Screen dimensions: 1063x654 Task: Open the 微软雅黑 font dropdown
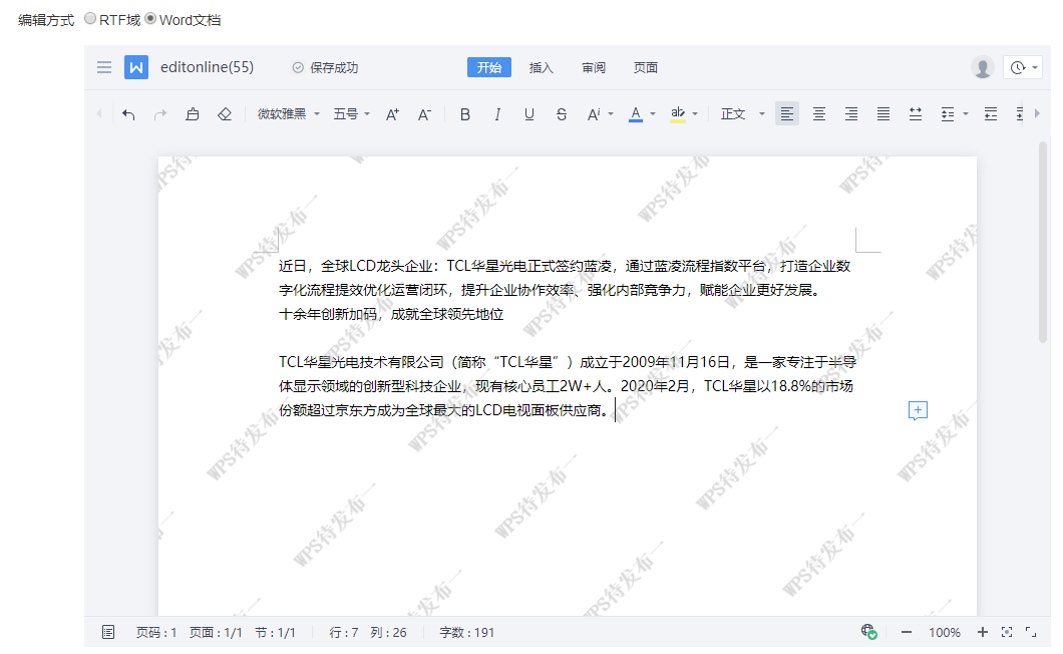[x=288, y=114]
